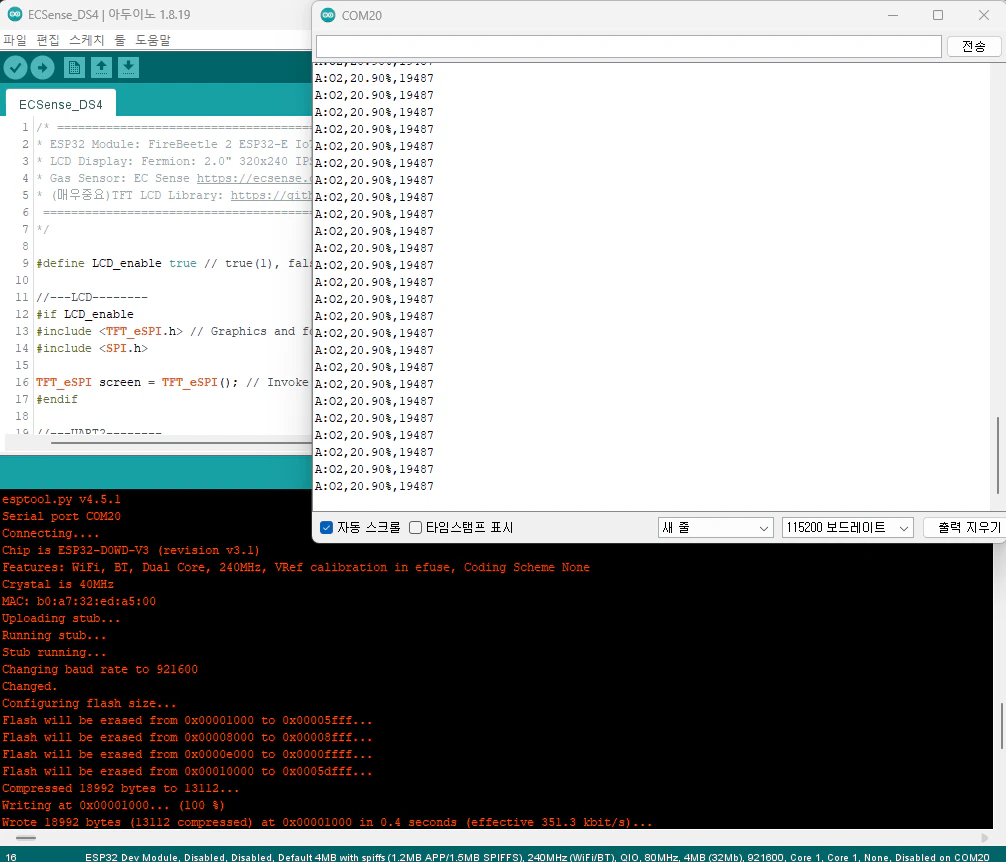Click the console output vertical scrollbar

point(1000,726)
